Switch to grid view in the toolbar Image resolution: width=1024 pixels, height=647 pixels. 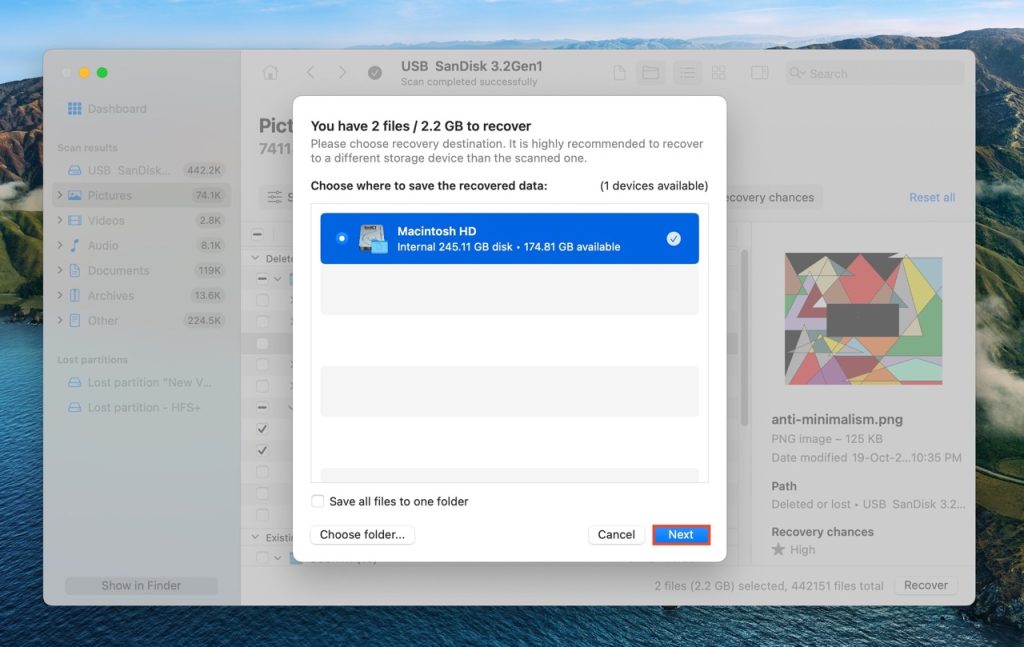(719, 72)
